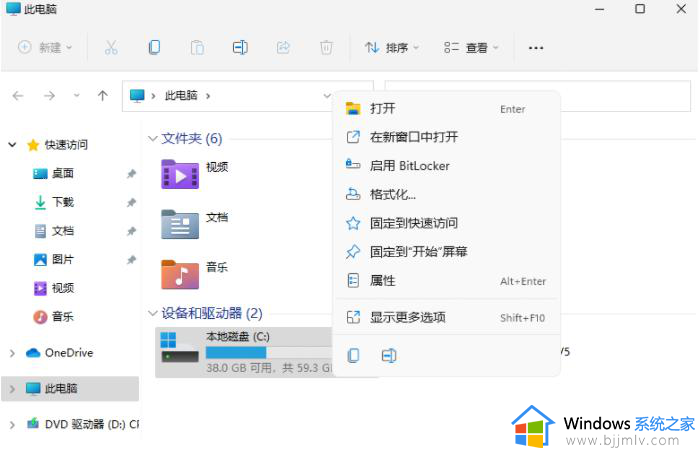Open the See more (three dots) menu
This screenshot has height=454, width=700.
536,48
